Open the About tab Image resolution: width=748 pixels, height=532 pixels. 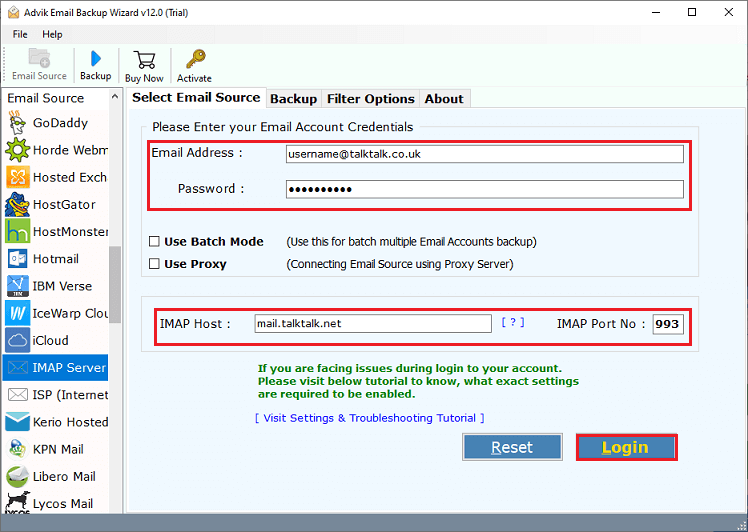coord(444,99)
